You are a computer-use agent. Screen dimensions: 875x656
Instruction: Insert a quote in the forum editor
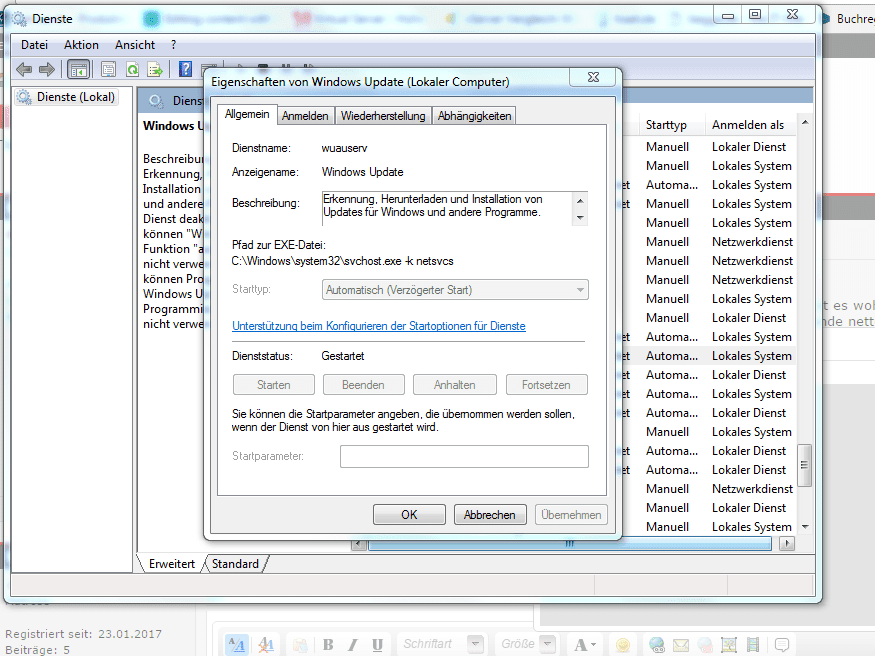(x=782, y=645)
